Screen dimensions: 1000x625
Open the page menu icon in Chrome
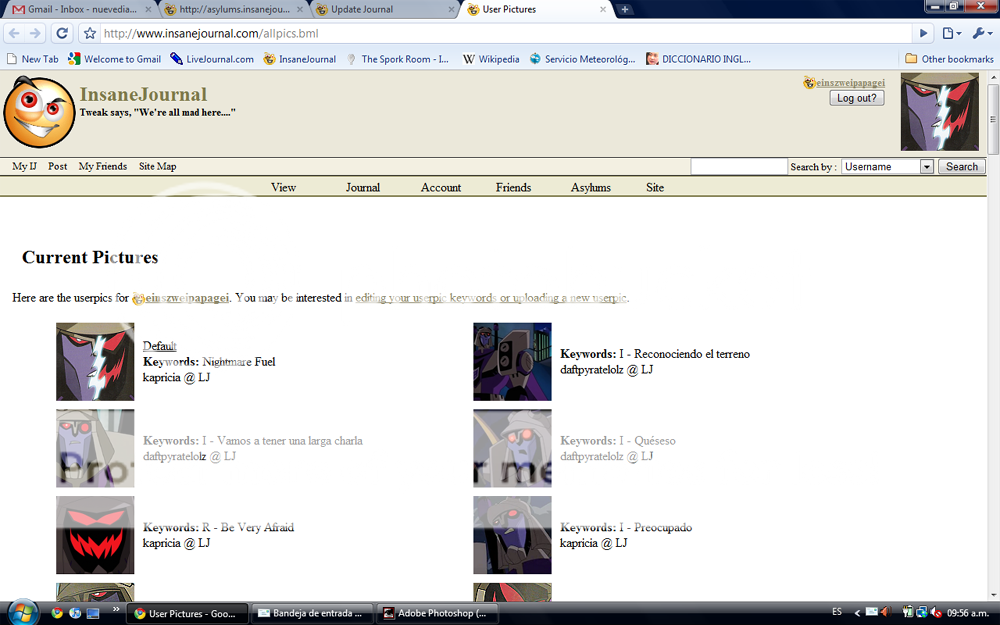[951, 33]
